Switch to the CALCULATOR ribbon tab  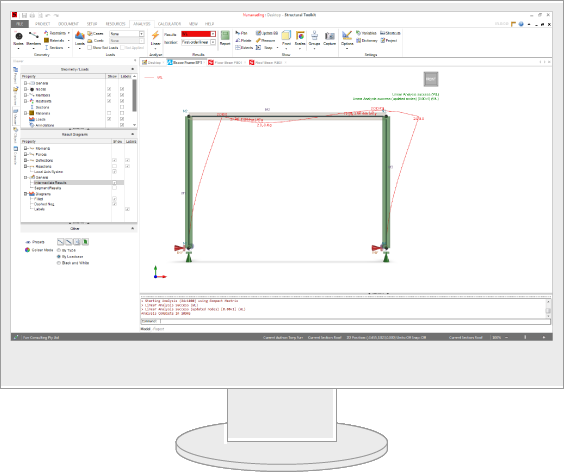point(169,24)
